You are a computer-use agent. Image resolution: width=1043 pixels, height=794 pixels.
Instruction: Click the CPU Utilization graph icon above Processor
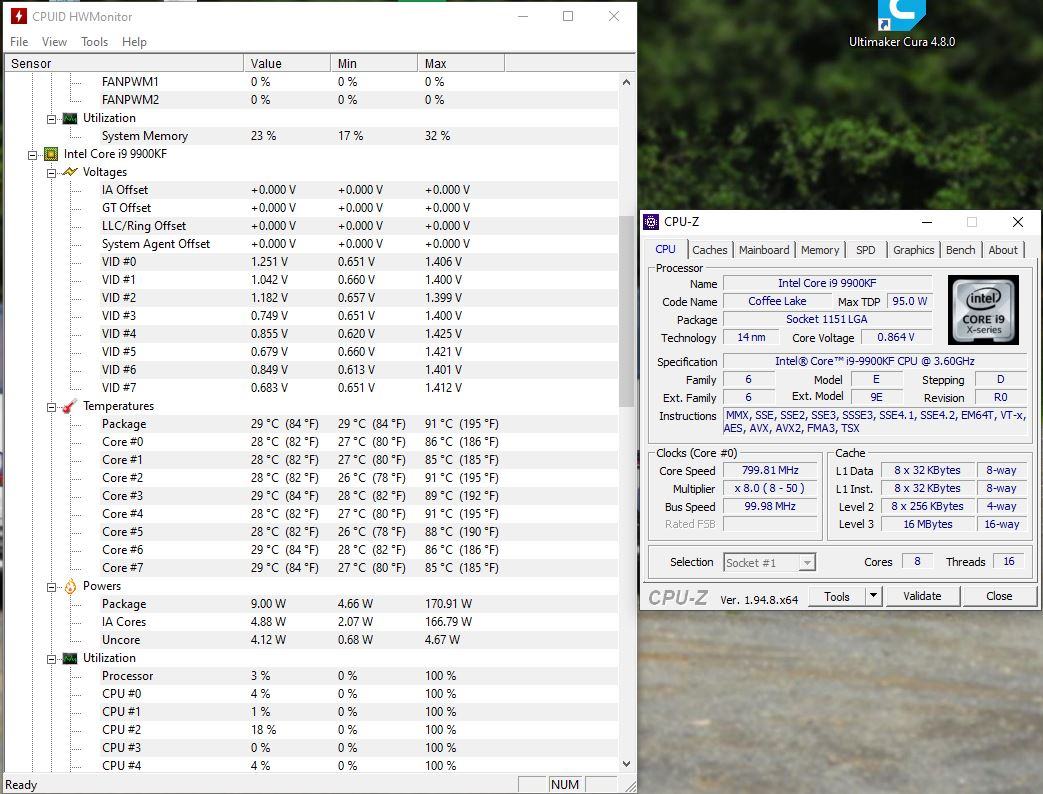[x=70, y=658]
